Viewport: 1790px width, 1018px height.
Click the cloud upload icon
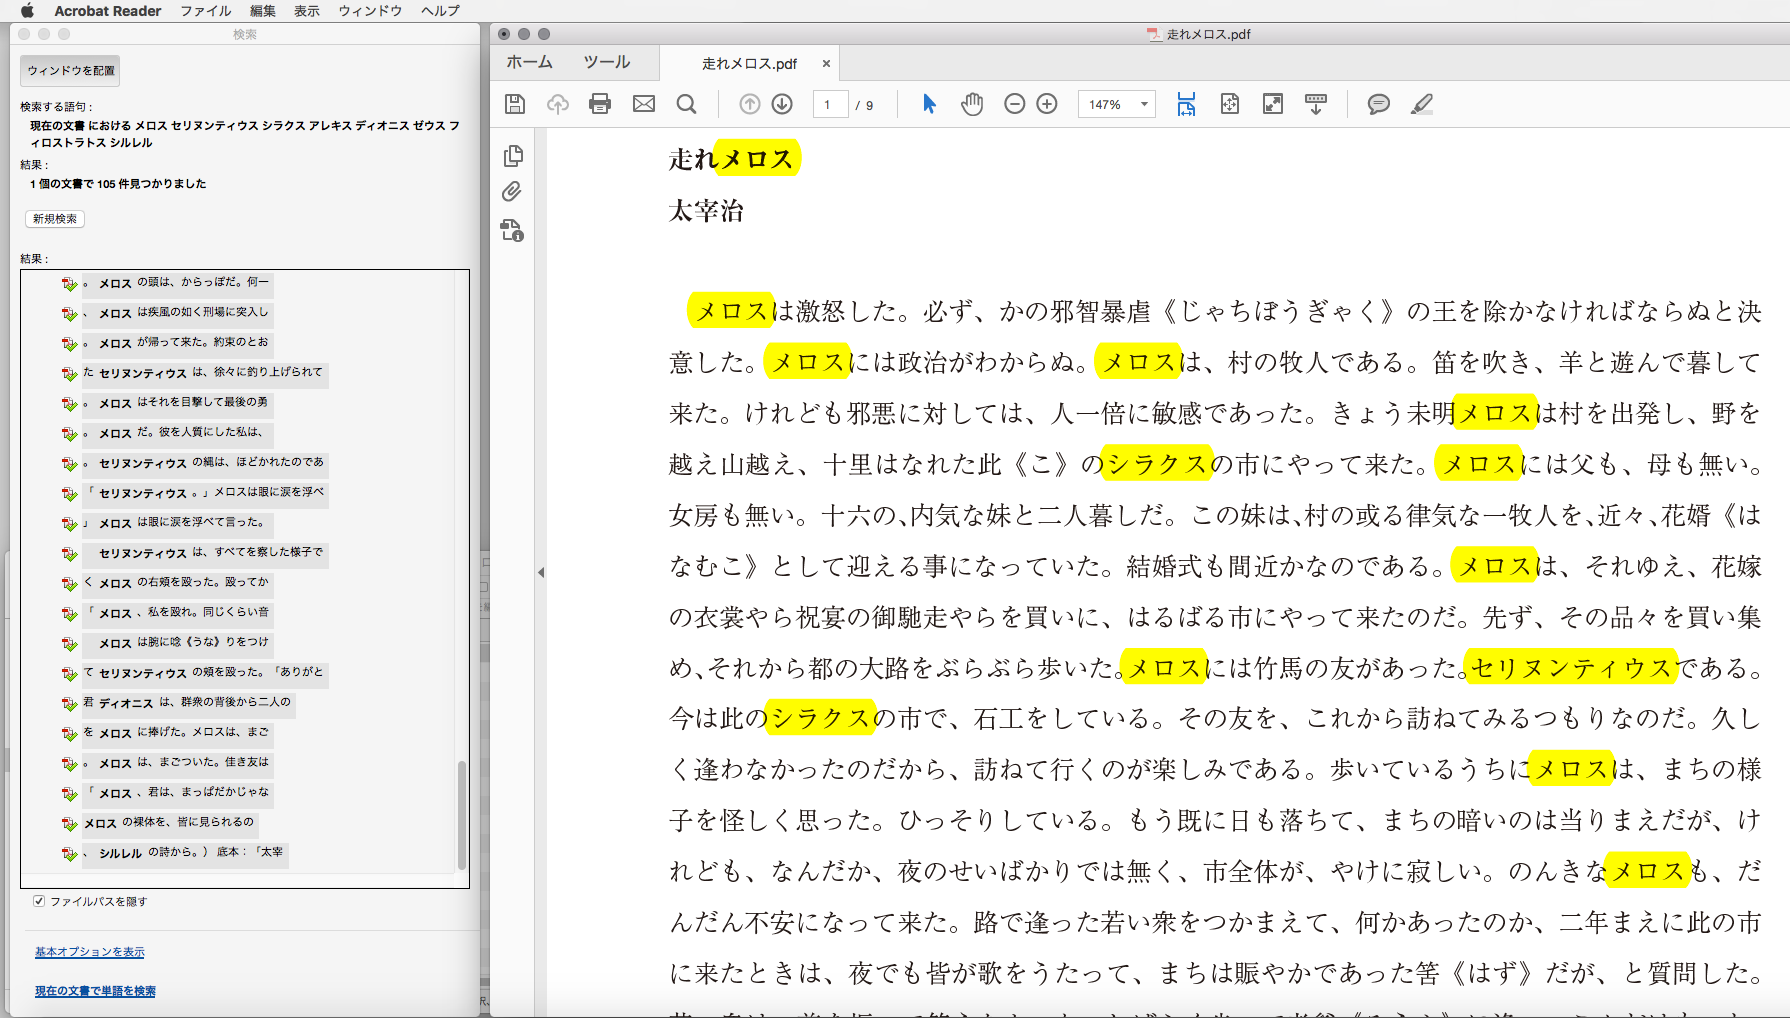(x=558, y=104)
